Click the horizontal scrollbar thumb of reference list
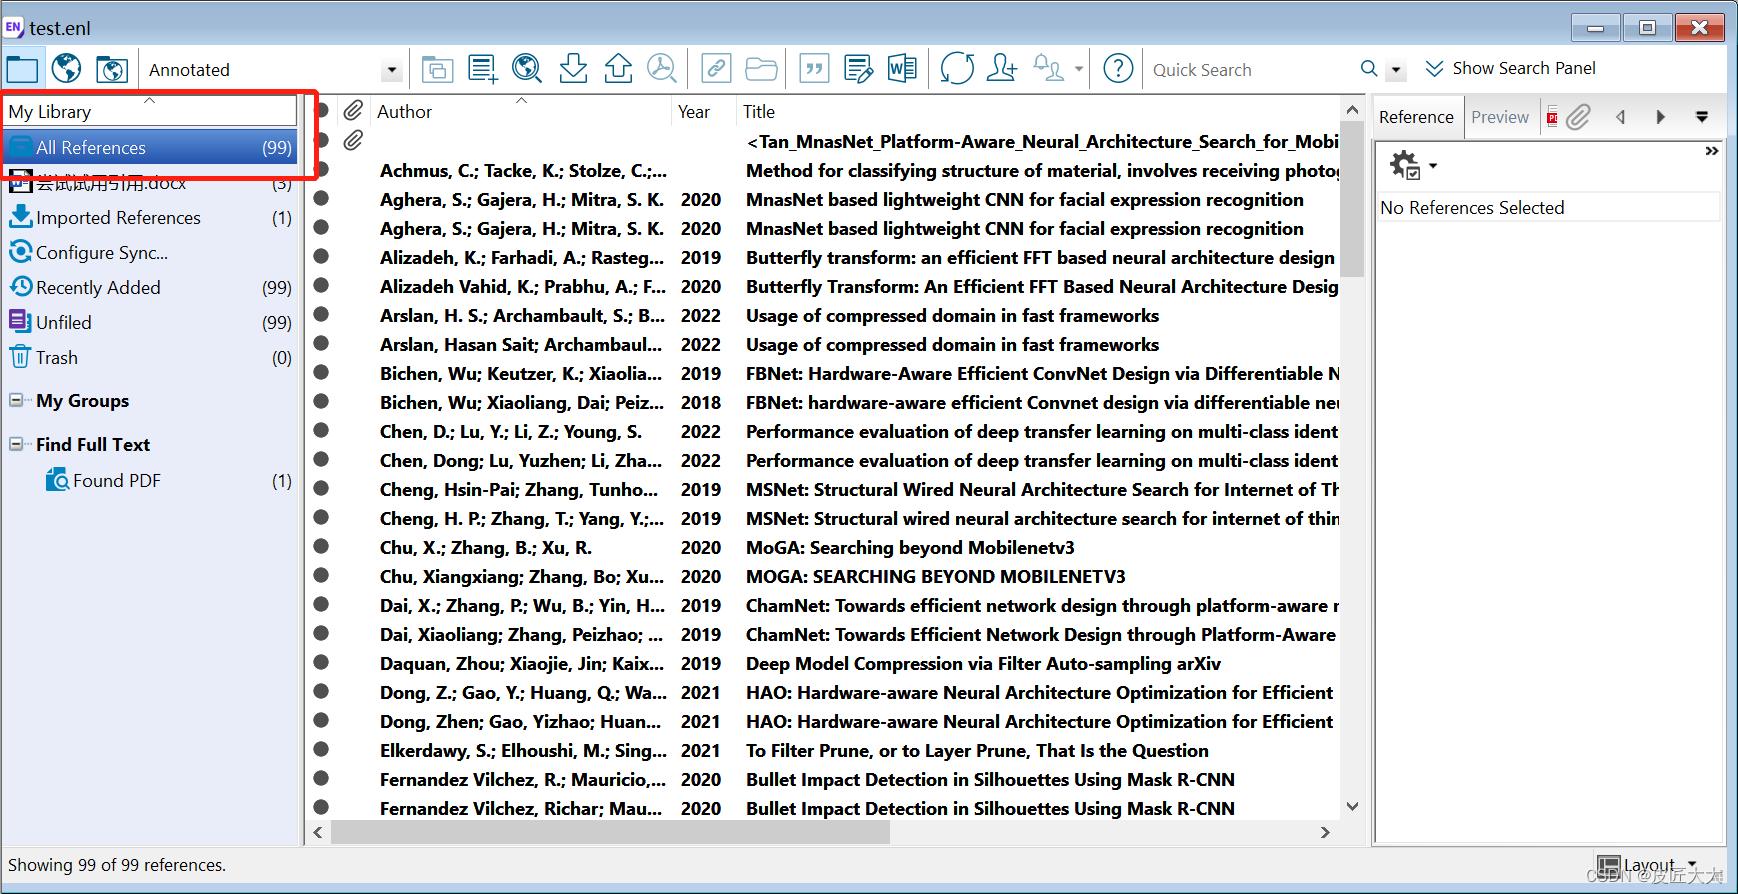This screenshot has width=1738, height=894. pos(610,832)
